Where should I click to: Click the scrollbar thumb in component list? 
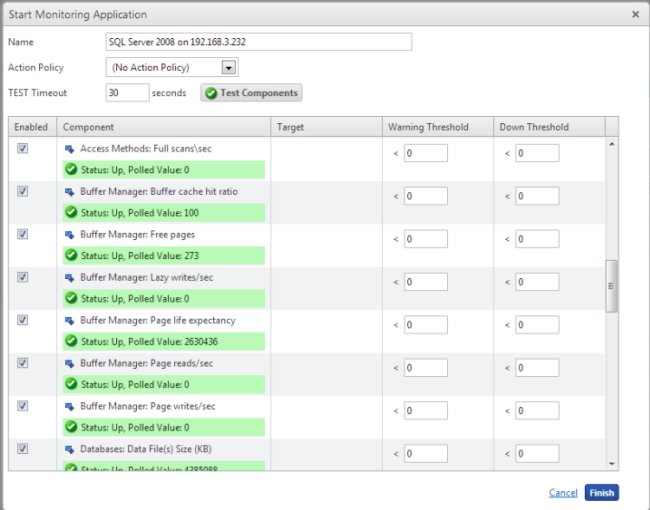(x=611, y=286)
